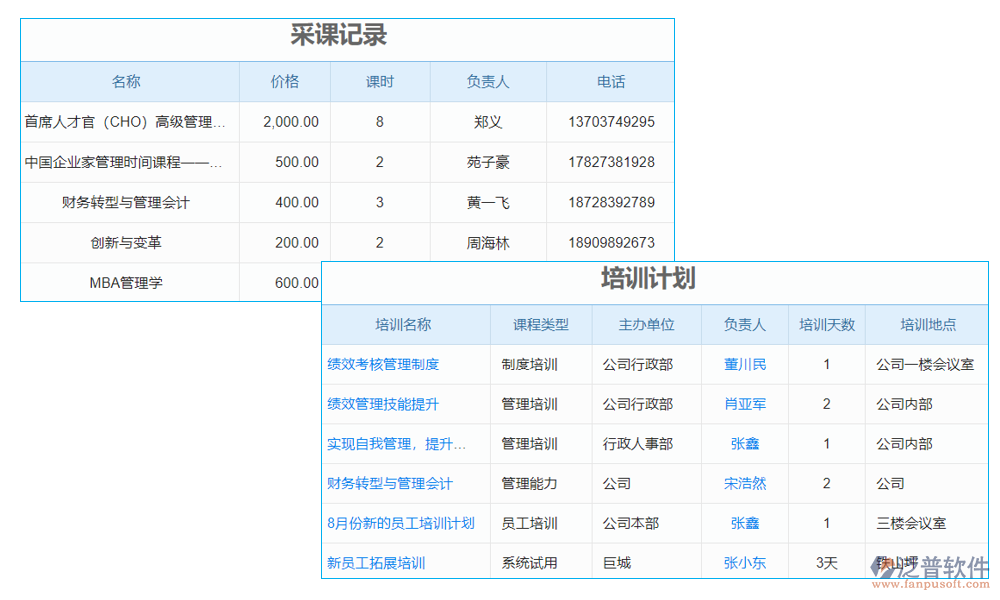Viewport: 1000px width, 600px height.
Task: View responsible person 董川民
Action: coord(744,364)
